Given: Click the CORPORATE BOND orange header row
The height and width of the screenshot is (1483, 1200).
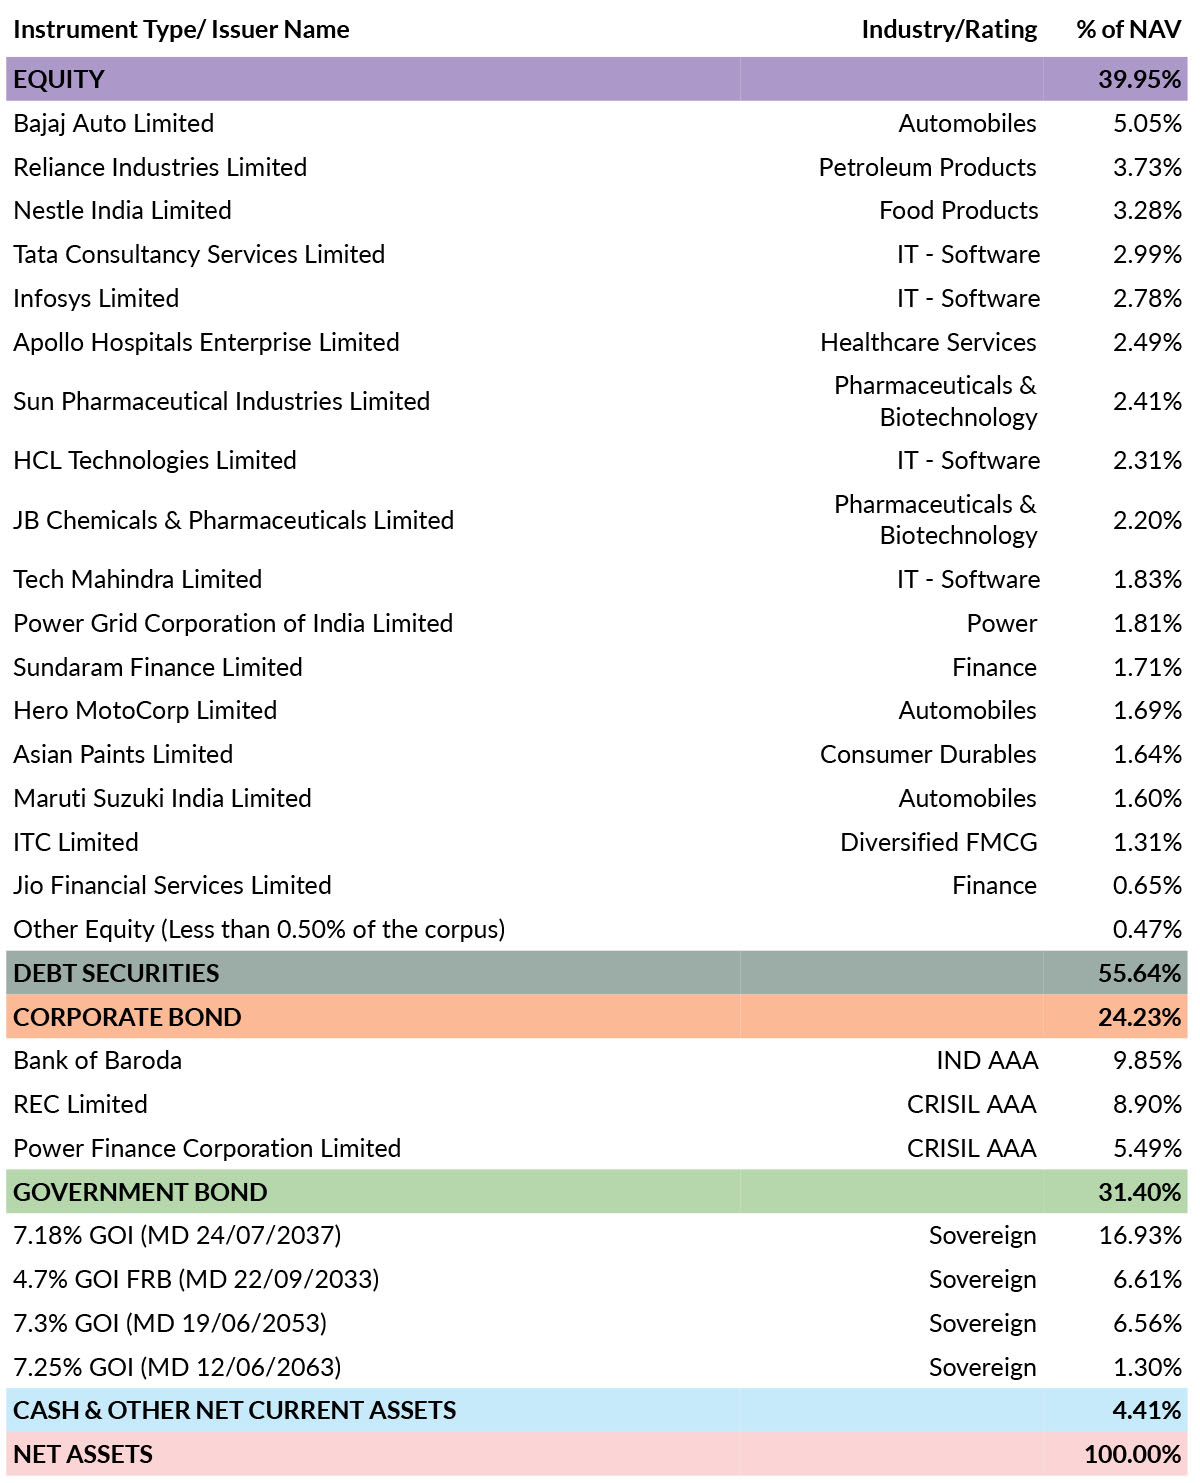Looking at the screenshot, I should coord(597,1017).
